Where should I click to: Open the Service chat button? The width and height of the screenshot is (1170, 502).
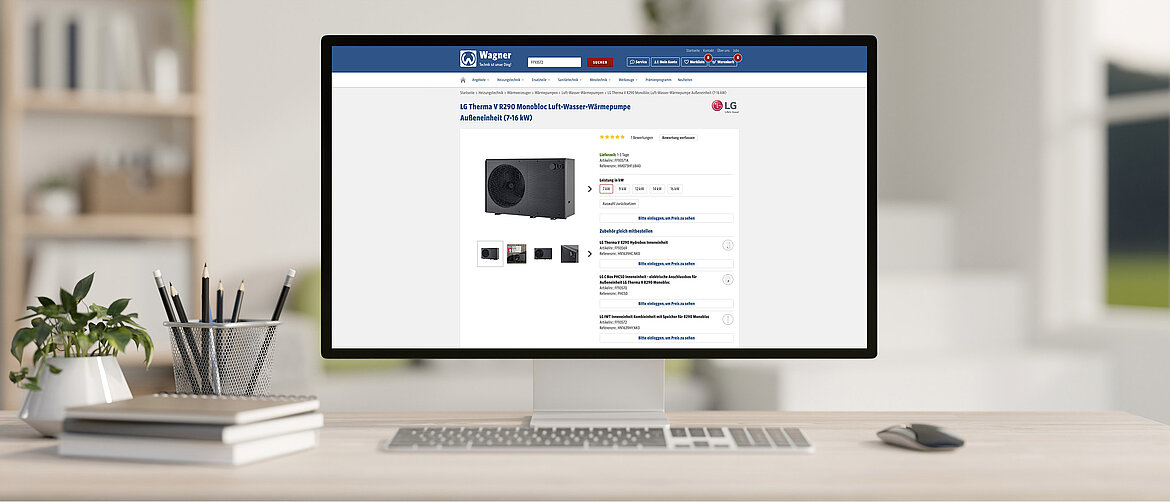coord(638,62)
